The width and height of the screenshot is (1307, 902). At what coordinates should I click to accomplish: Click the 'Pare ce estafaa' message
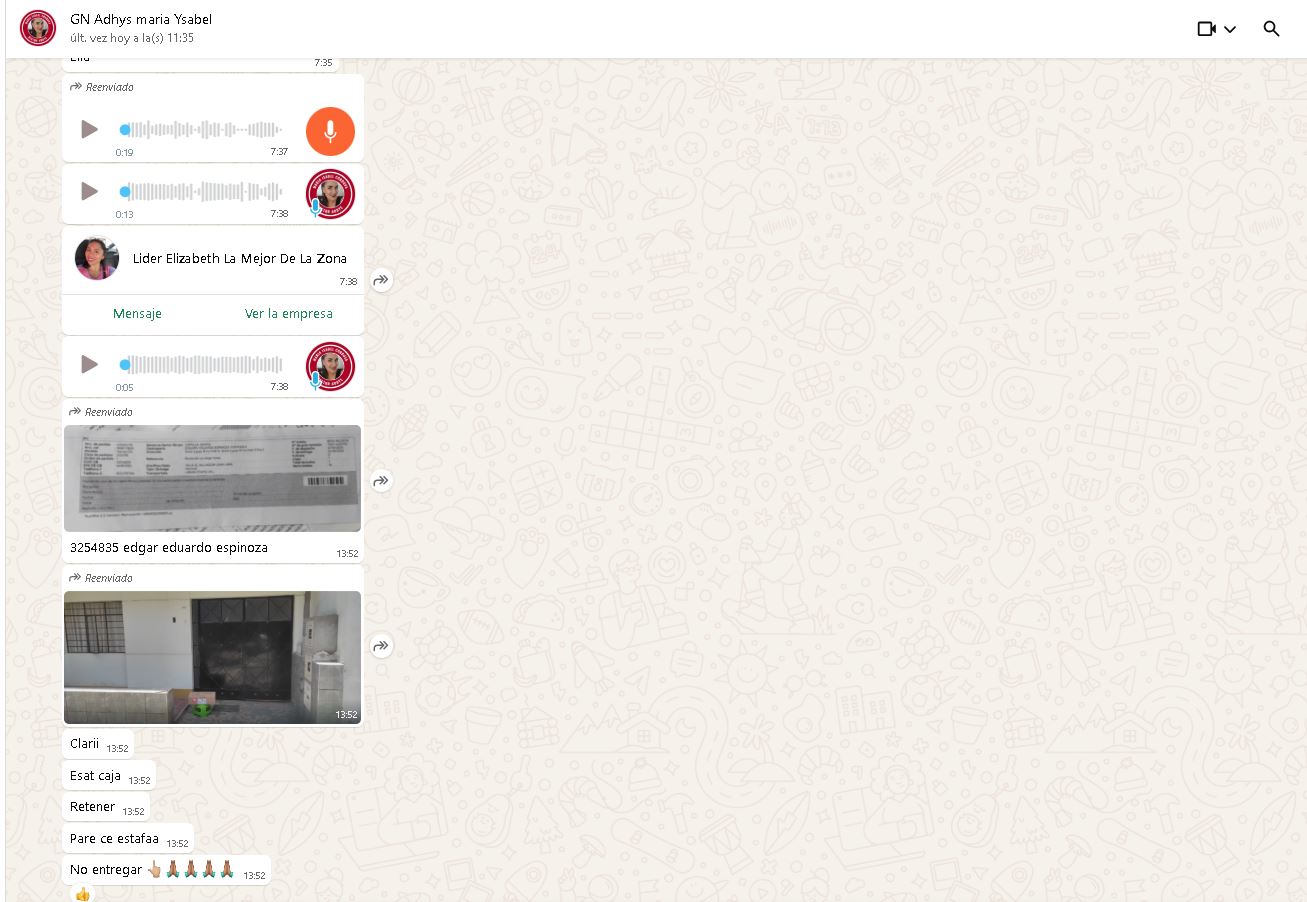(x=128, y=838)
